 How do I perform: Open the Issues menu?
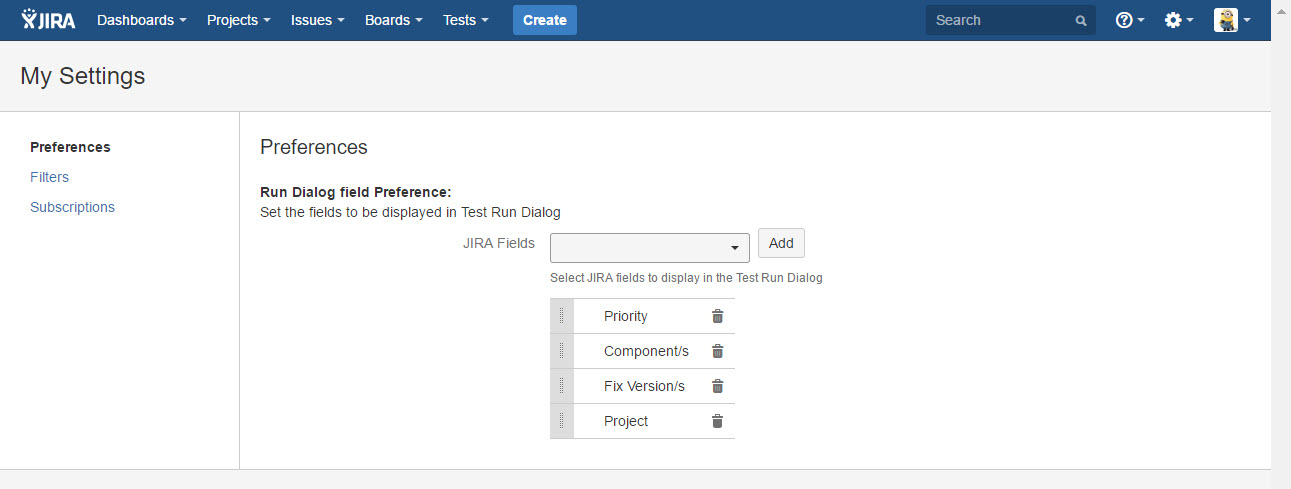point(318,20)
